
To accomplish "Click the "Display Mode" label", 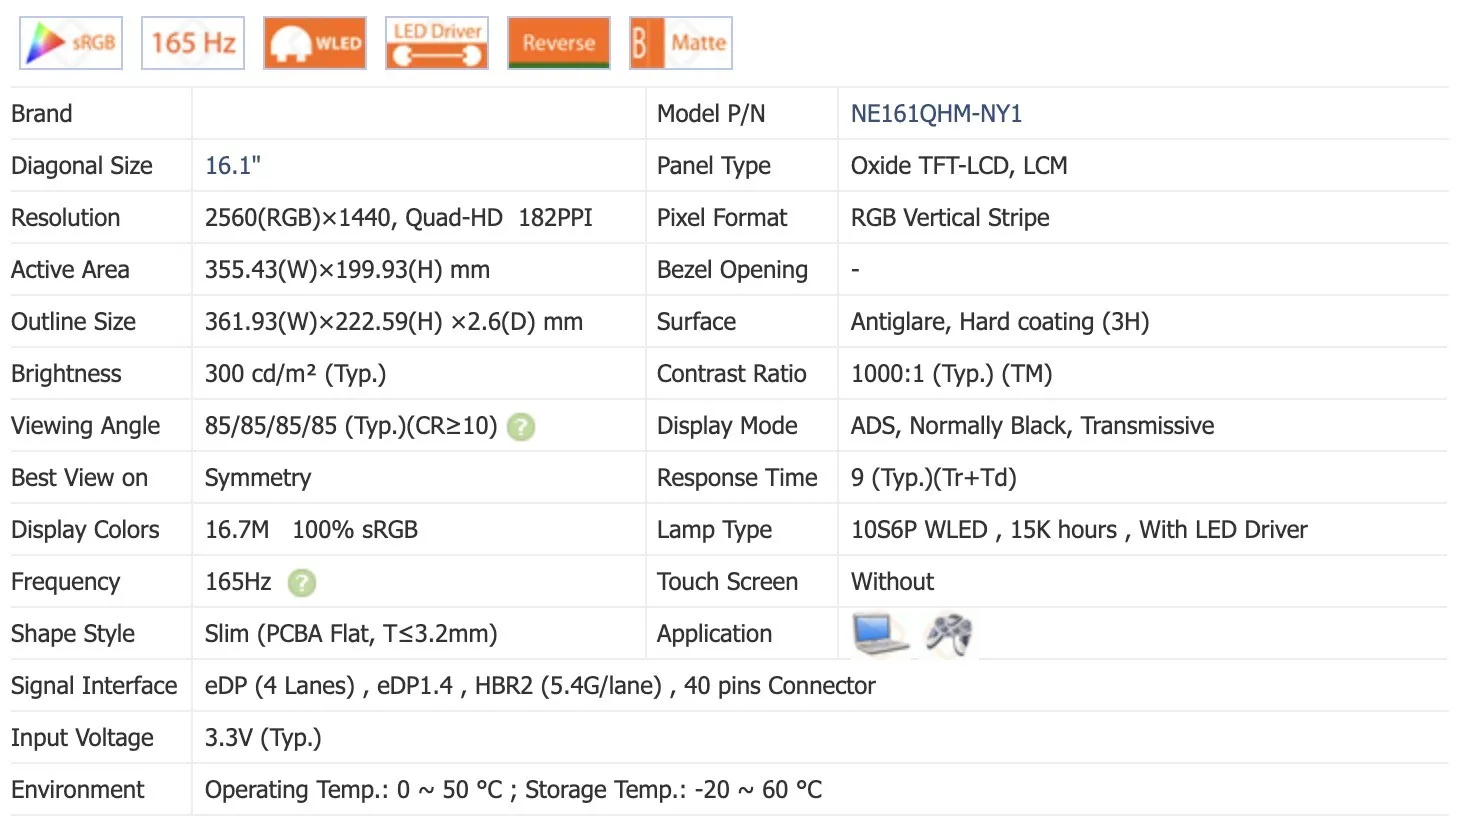I will pyautogui.click(x=727, y=426).
